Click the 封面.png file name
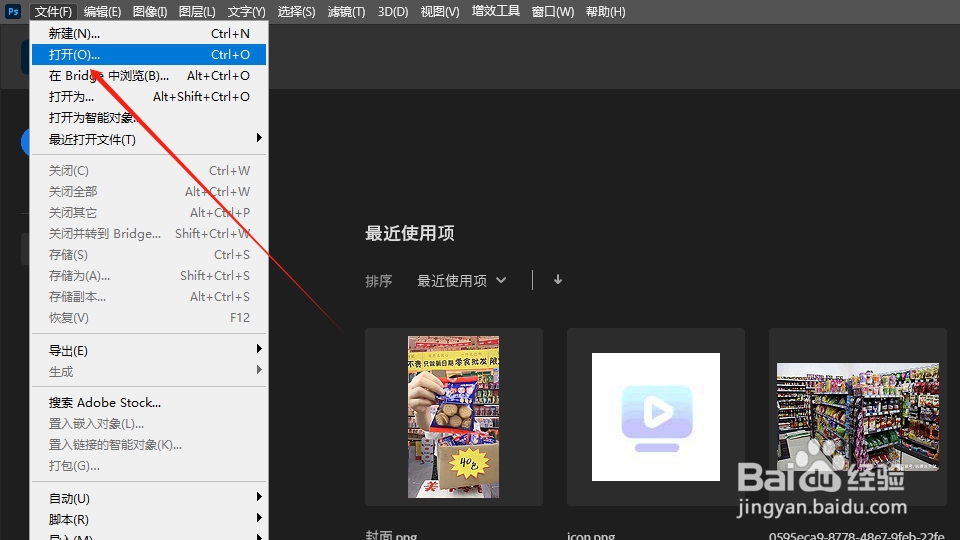 (x=391, y=534)
